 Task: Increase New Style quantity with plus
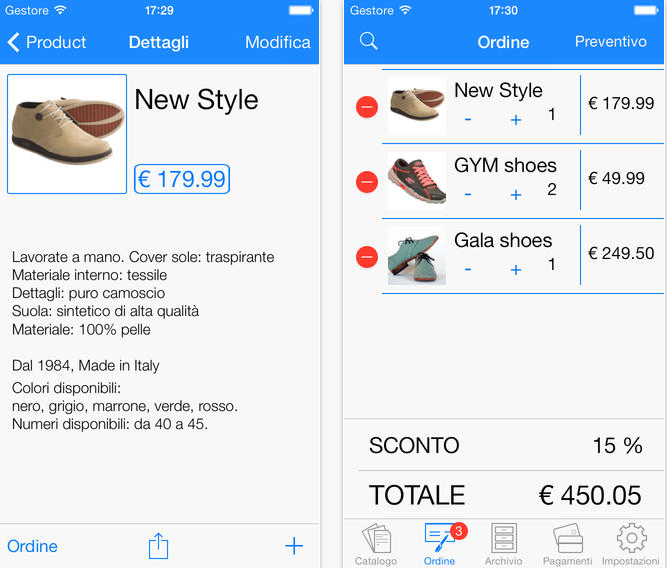point(516,120)
